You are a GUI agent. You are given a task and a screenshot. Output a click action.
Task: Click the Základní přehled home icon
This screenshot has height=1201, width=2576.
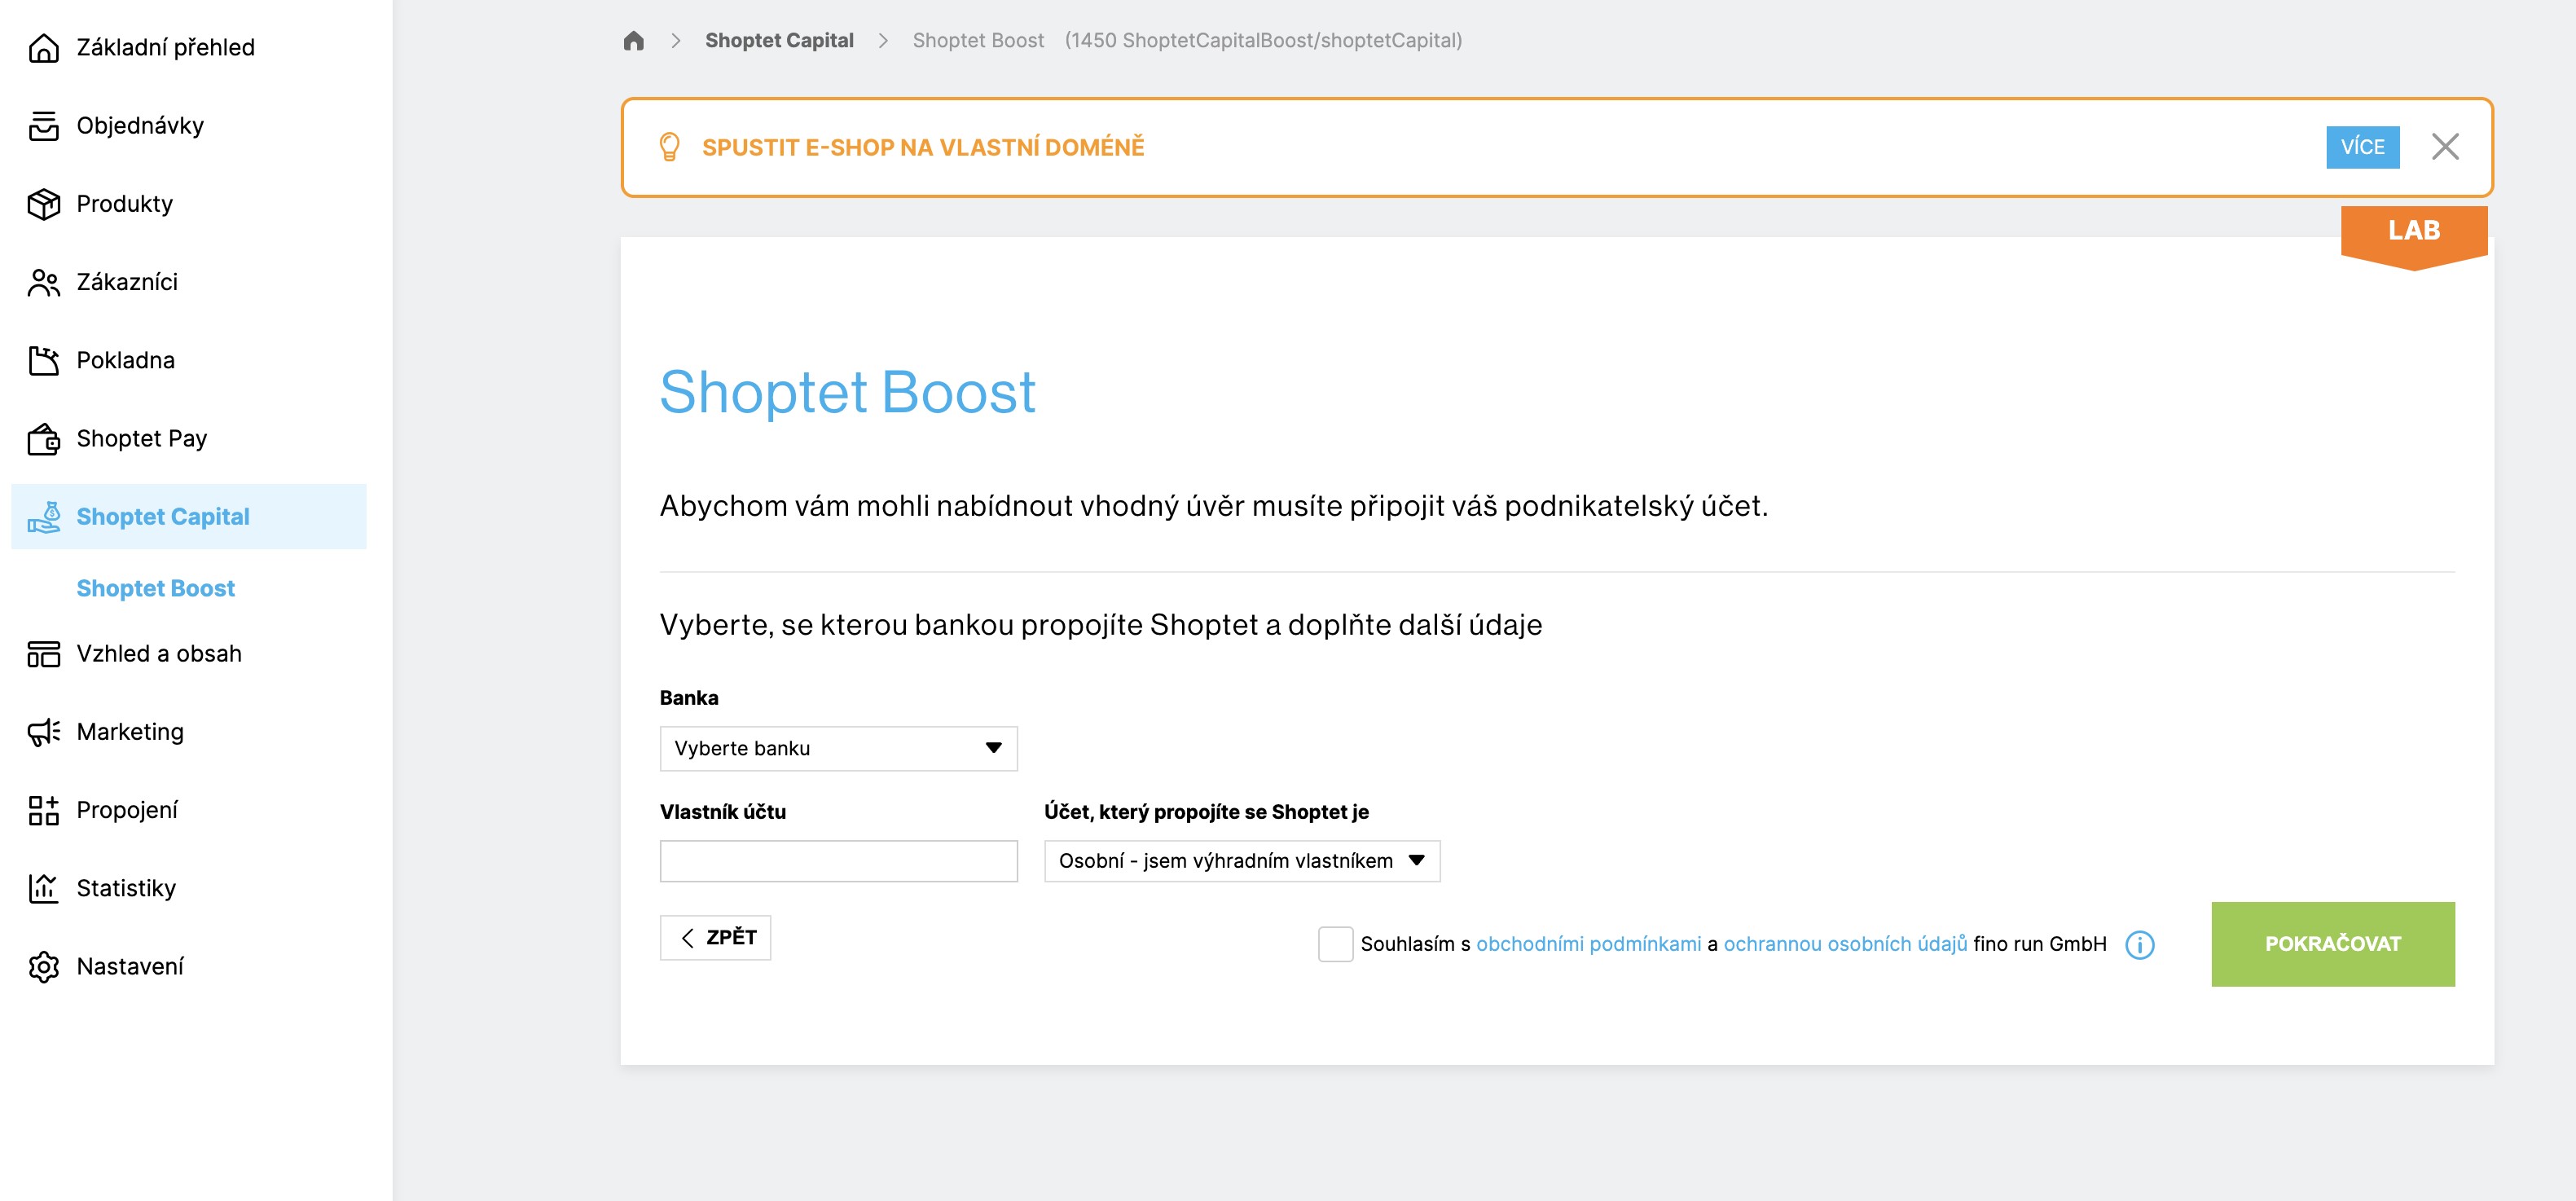pyautogui.click(x=43, y=47)
